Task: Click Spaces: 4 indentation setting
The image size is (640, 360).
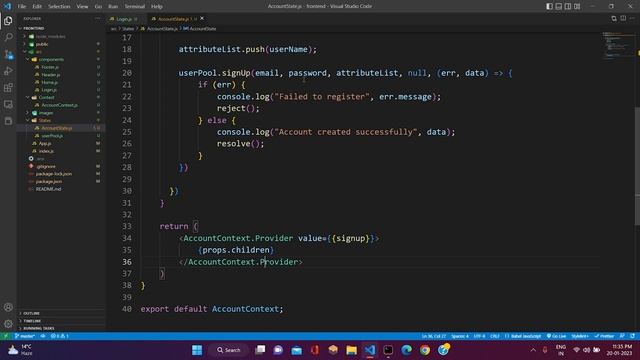Action: tap(460, 336)
